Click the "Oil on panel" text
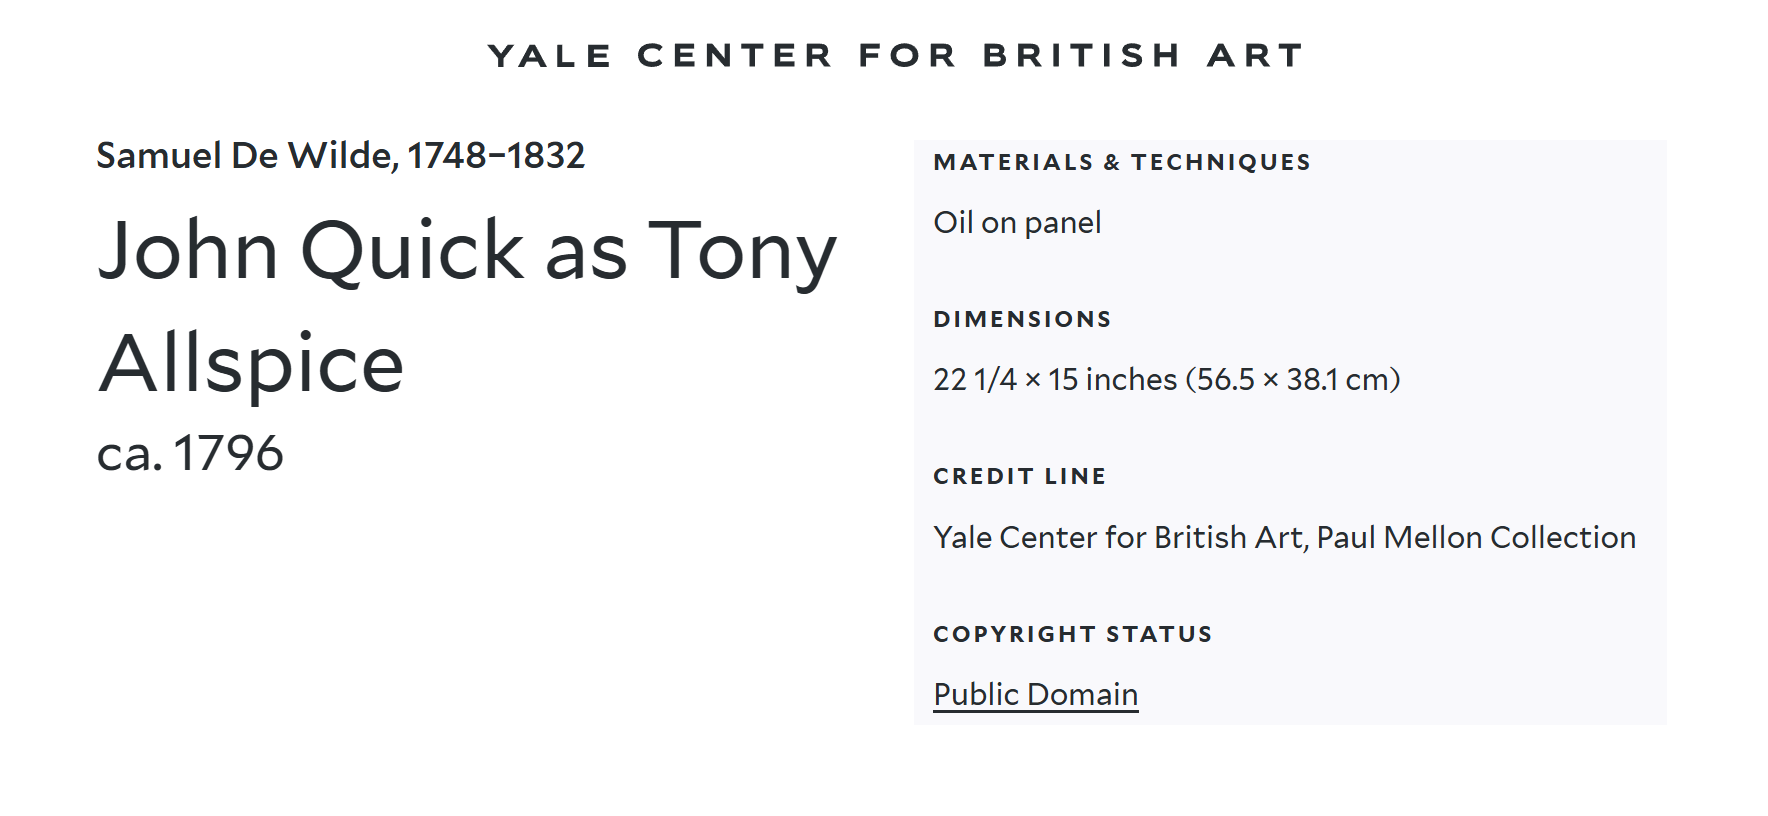This screenshot has width=1768, height=816. (x=1017, y=222)
